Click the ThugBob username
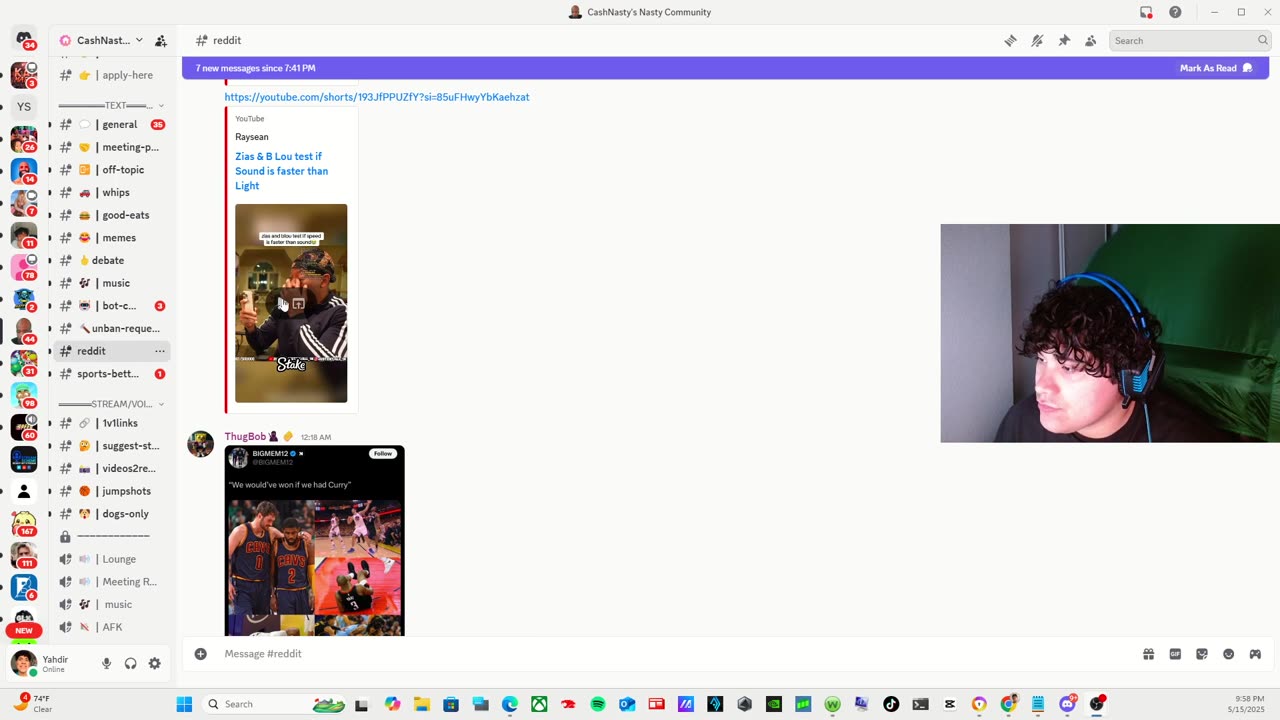This screenshot has width=1280, height=720. [245, 437]
